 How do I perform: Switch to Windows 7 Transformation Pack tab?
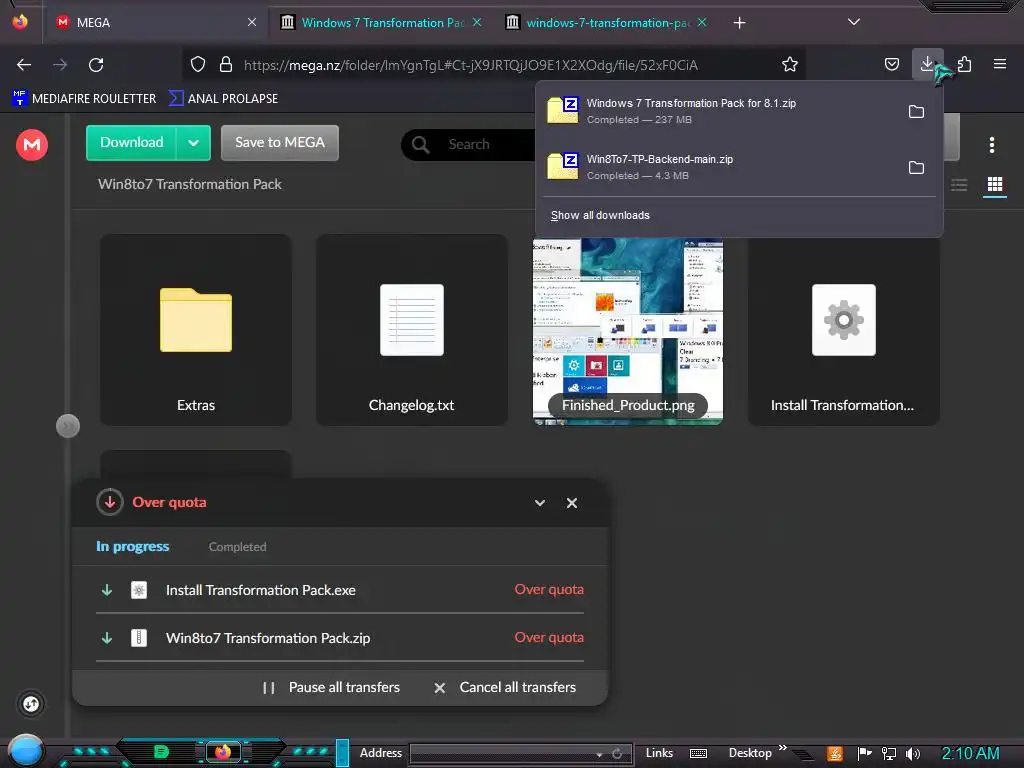(x=382, y=23)
